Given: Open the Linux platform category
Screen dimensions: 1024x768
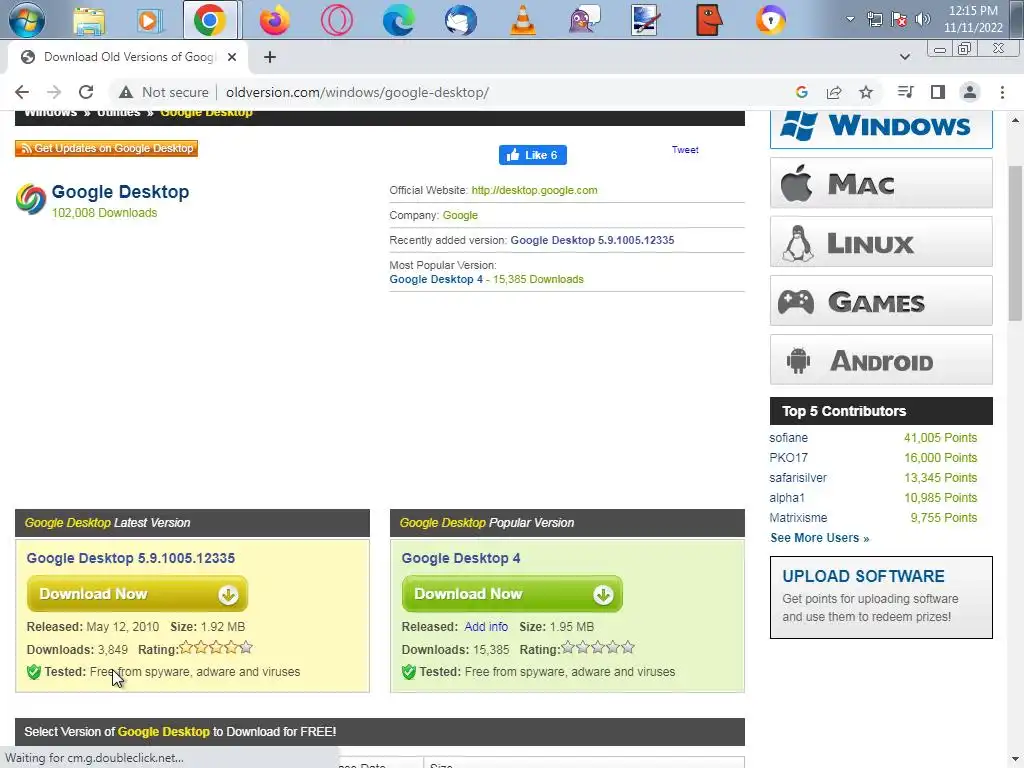Looking at the screenshot, I should [881, 242].
